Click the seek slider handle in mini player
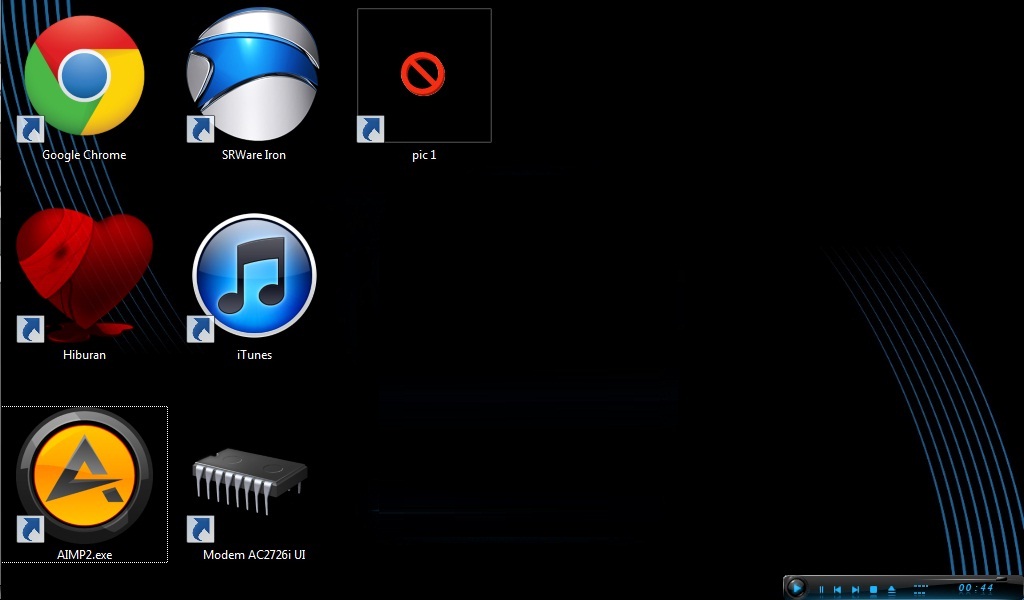Image resolution: width=1024 pixels, height=600 pixels. coord(1000,579)
